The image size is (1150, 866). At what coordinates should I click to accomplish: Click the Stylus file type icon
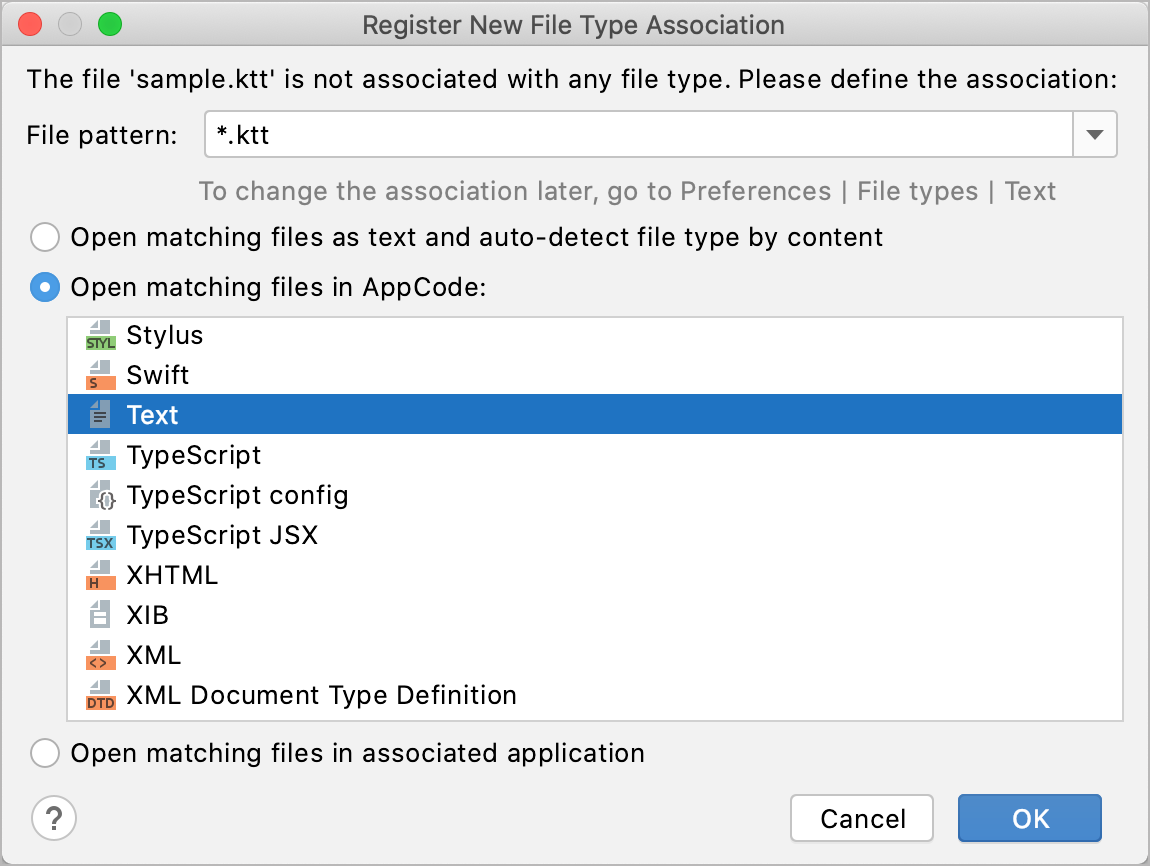coord(101,335)
